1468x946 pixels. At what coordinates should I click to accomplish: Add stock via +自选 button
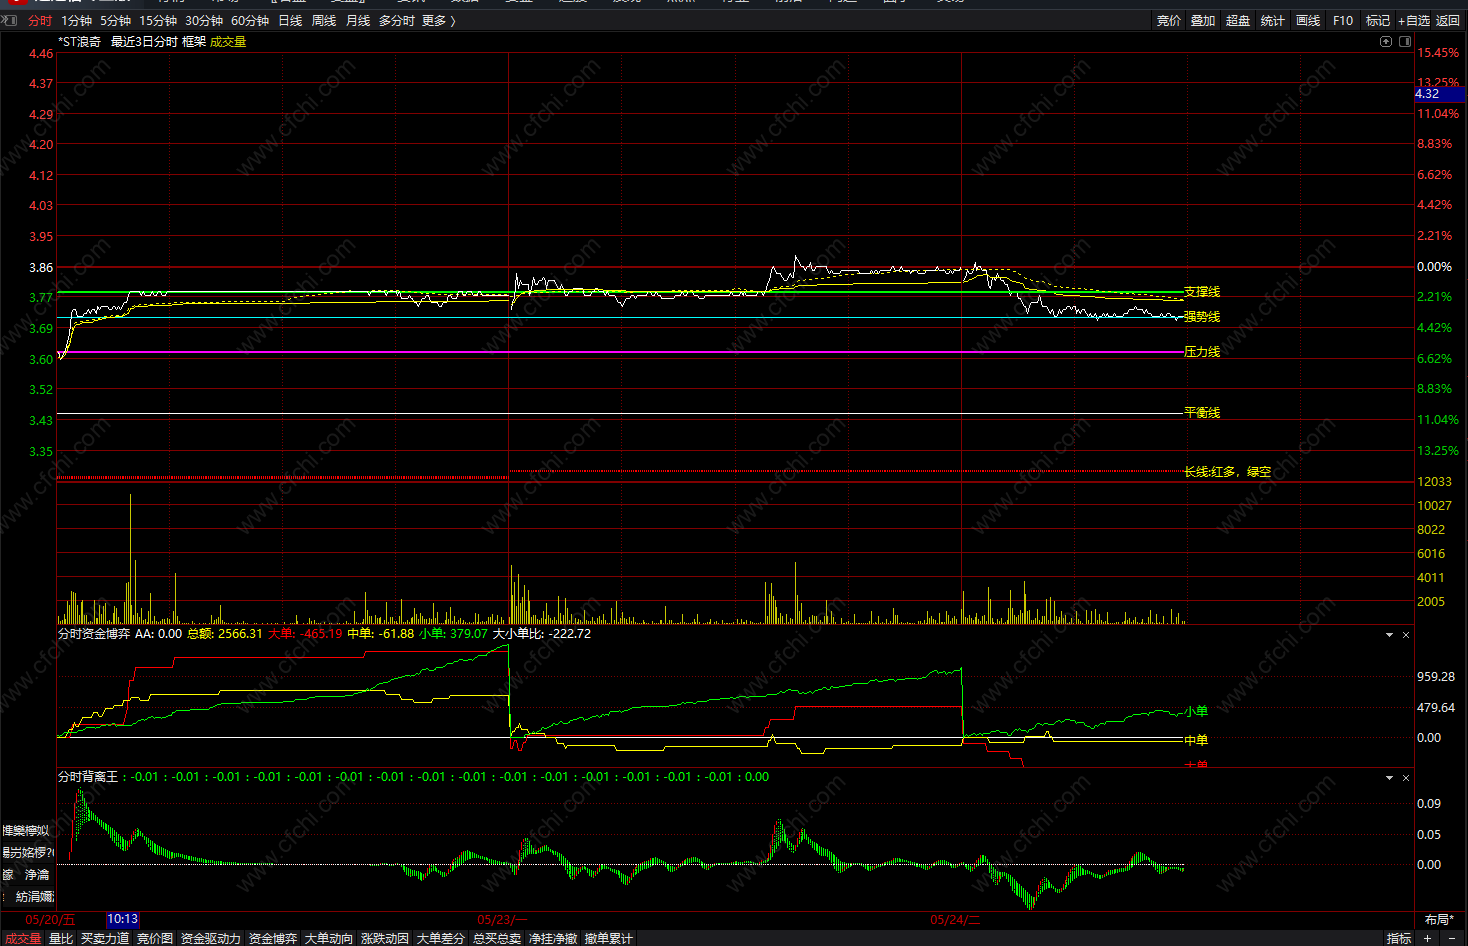(1414, 20)
